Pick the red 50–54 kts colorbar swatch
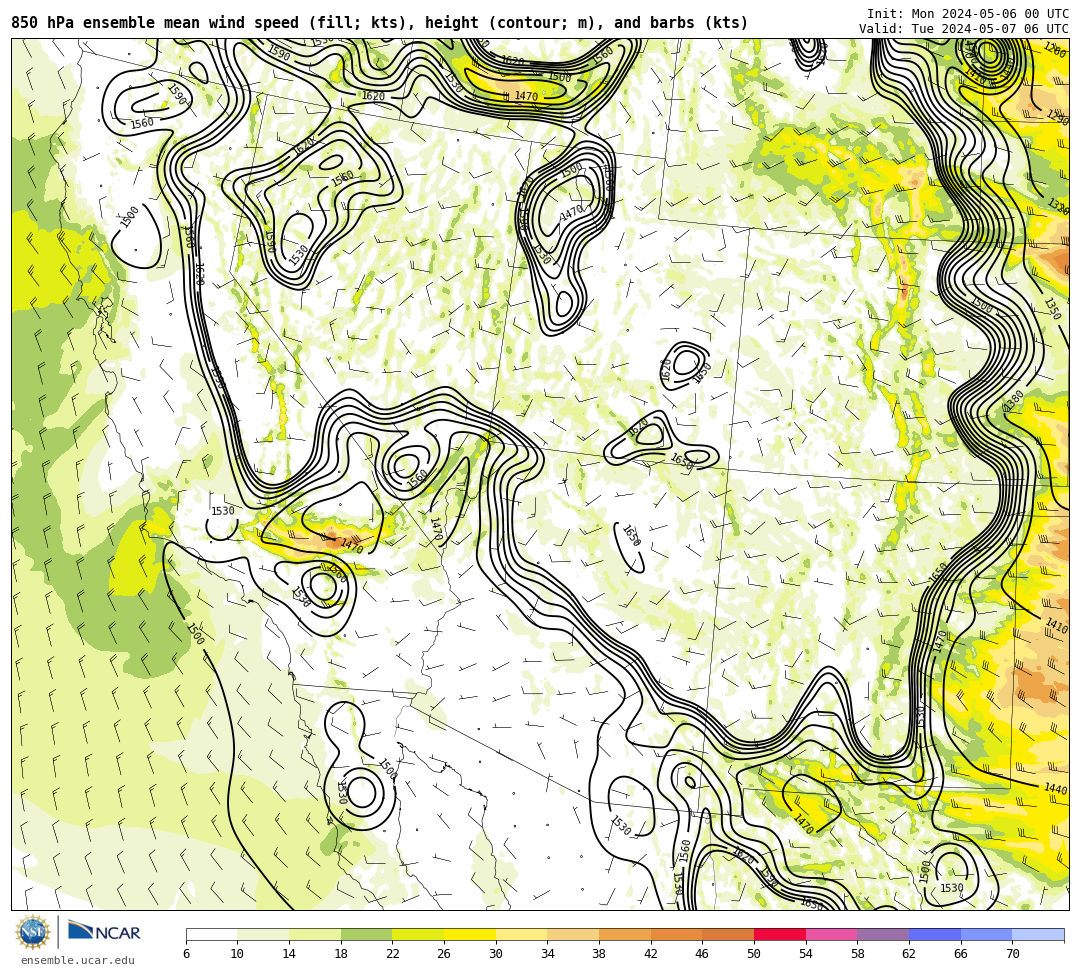1080x973 pixels. click(780, 934)
